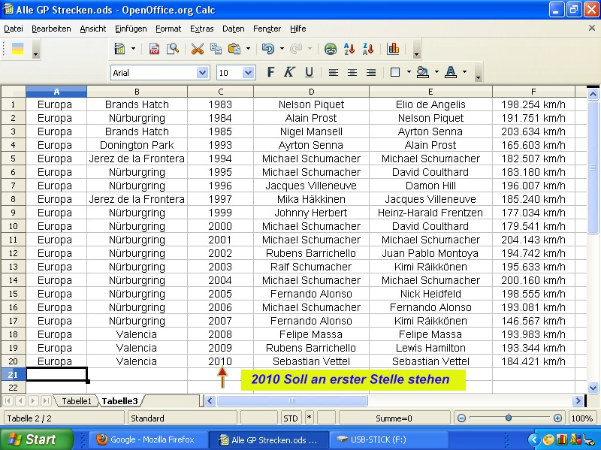This screenshot has width=601, height=450.
Task: Toggle Bold formatting
Action: coord(271,72)
